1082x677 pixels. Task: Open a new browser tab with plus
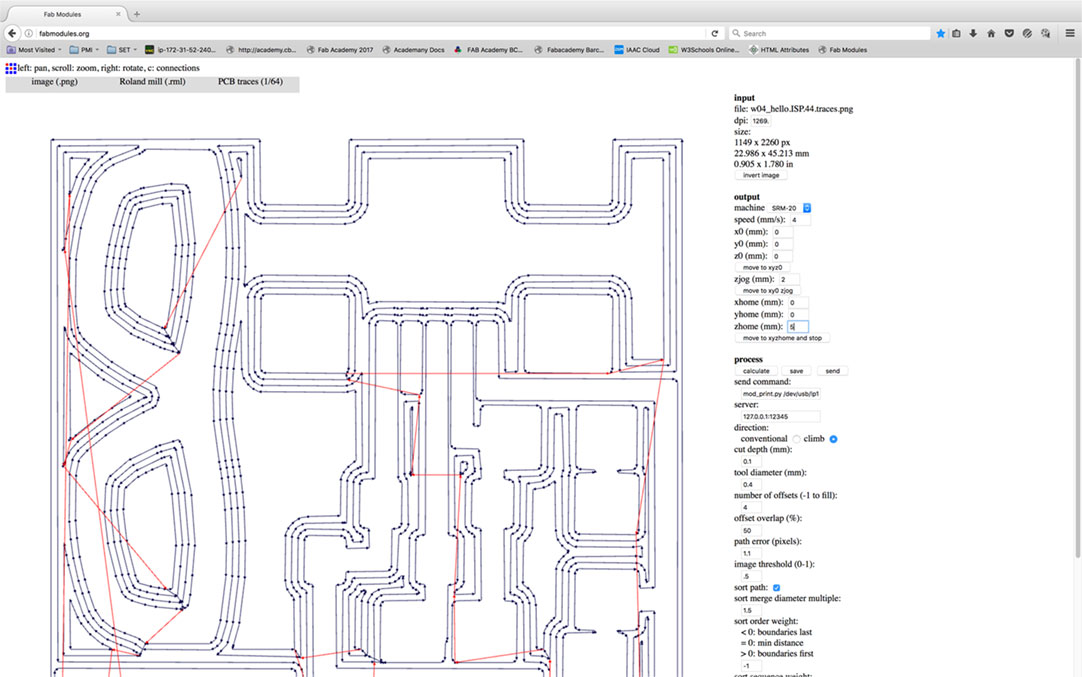(137, 14)
